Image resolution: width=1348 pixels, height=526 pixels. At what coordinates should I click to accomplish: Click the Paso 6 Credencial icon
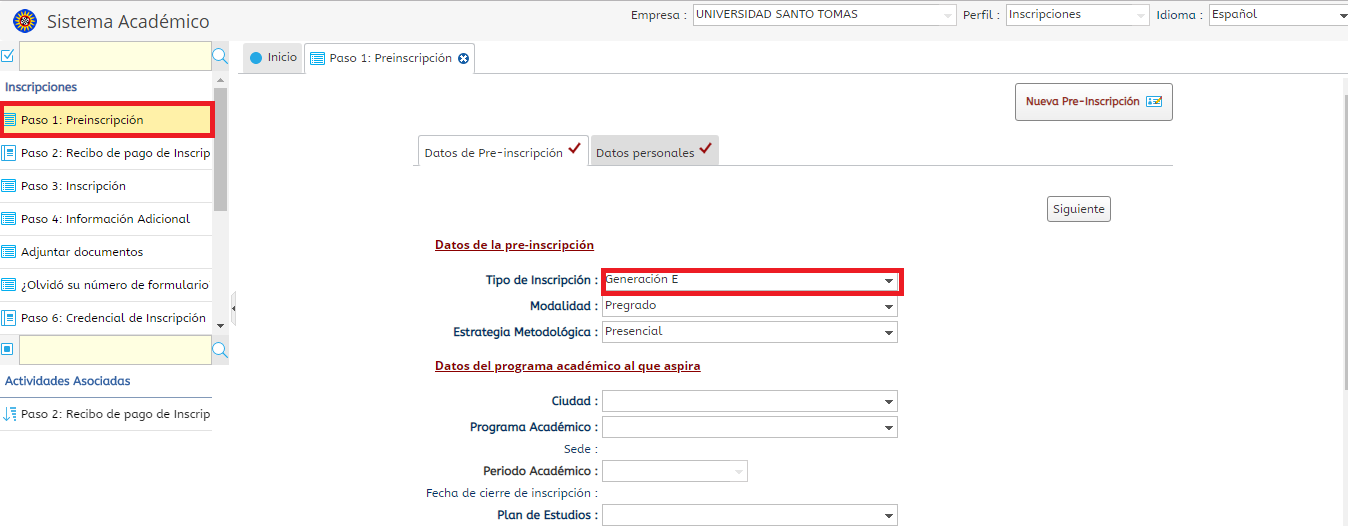pyautogui.click(x=9, y=318)
